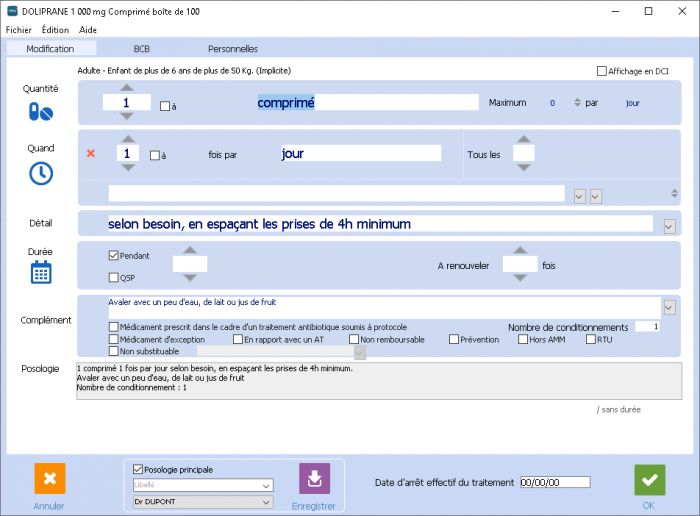
Task: Click the quantity value field
Action: click(127, 102)
